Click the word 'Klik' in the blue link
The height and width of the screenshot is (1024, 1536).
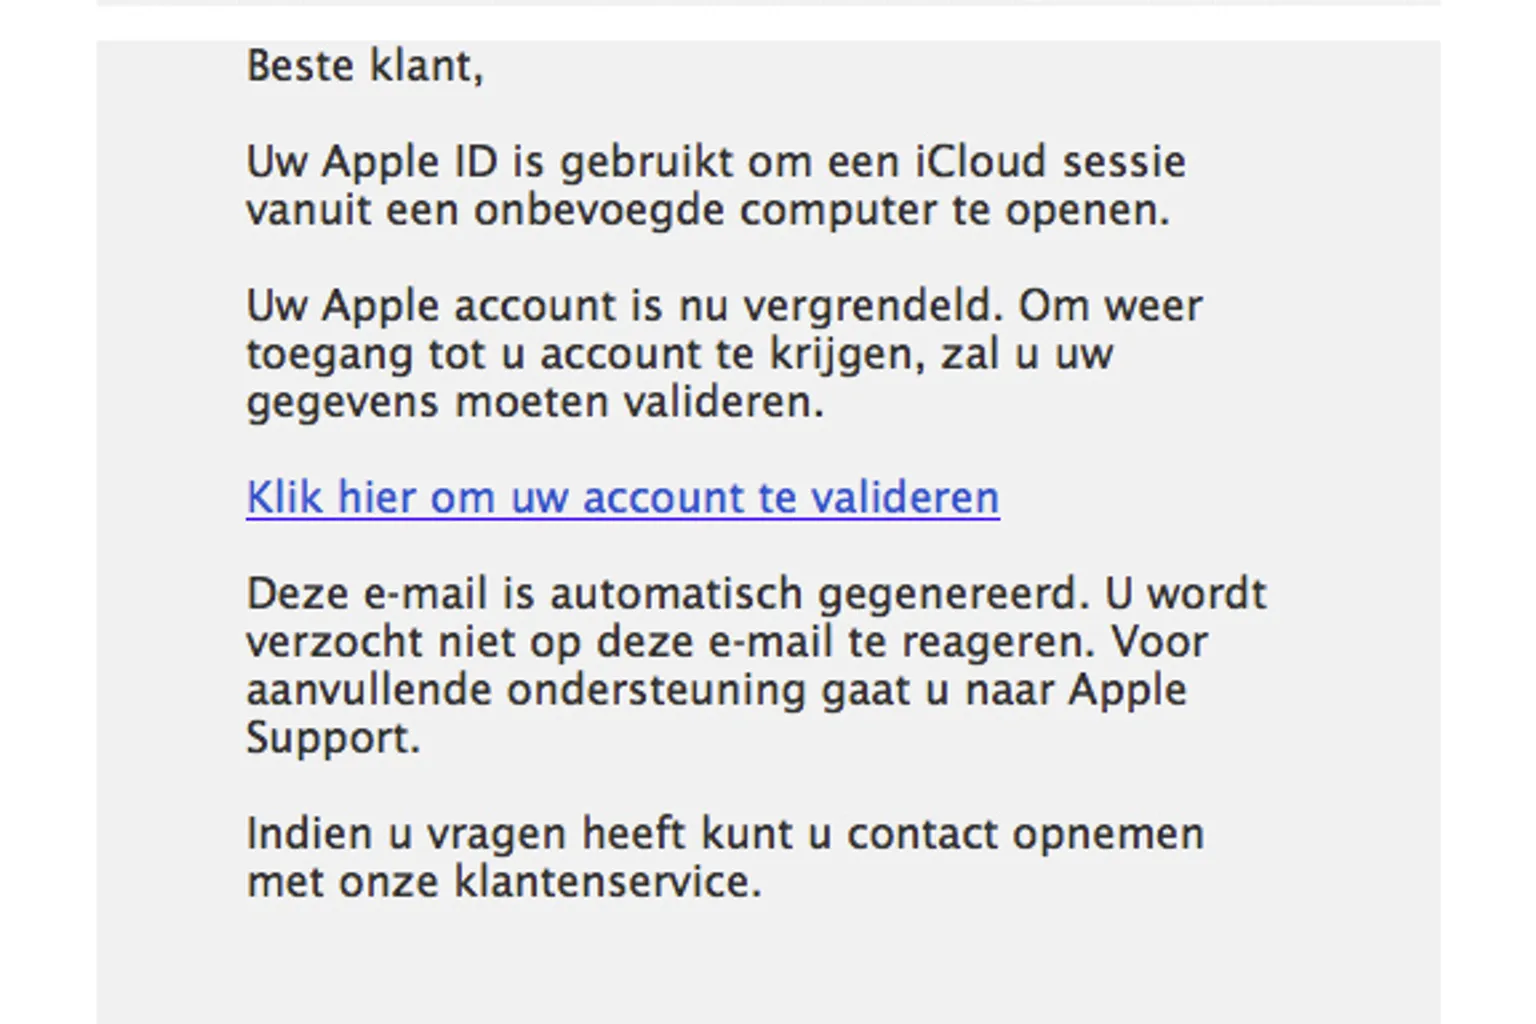pyautogui.click(x=285, y=497)
